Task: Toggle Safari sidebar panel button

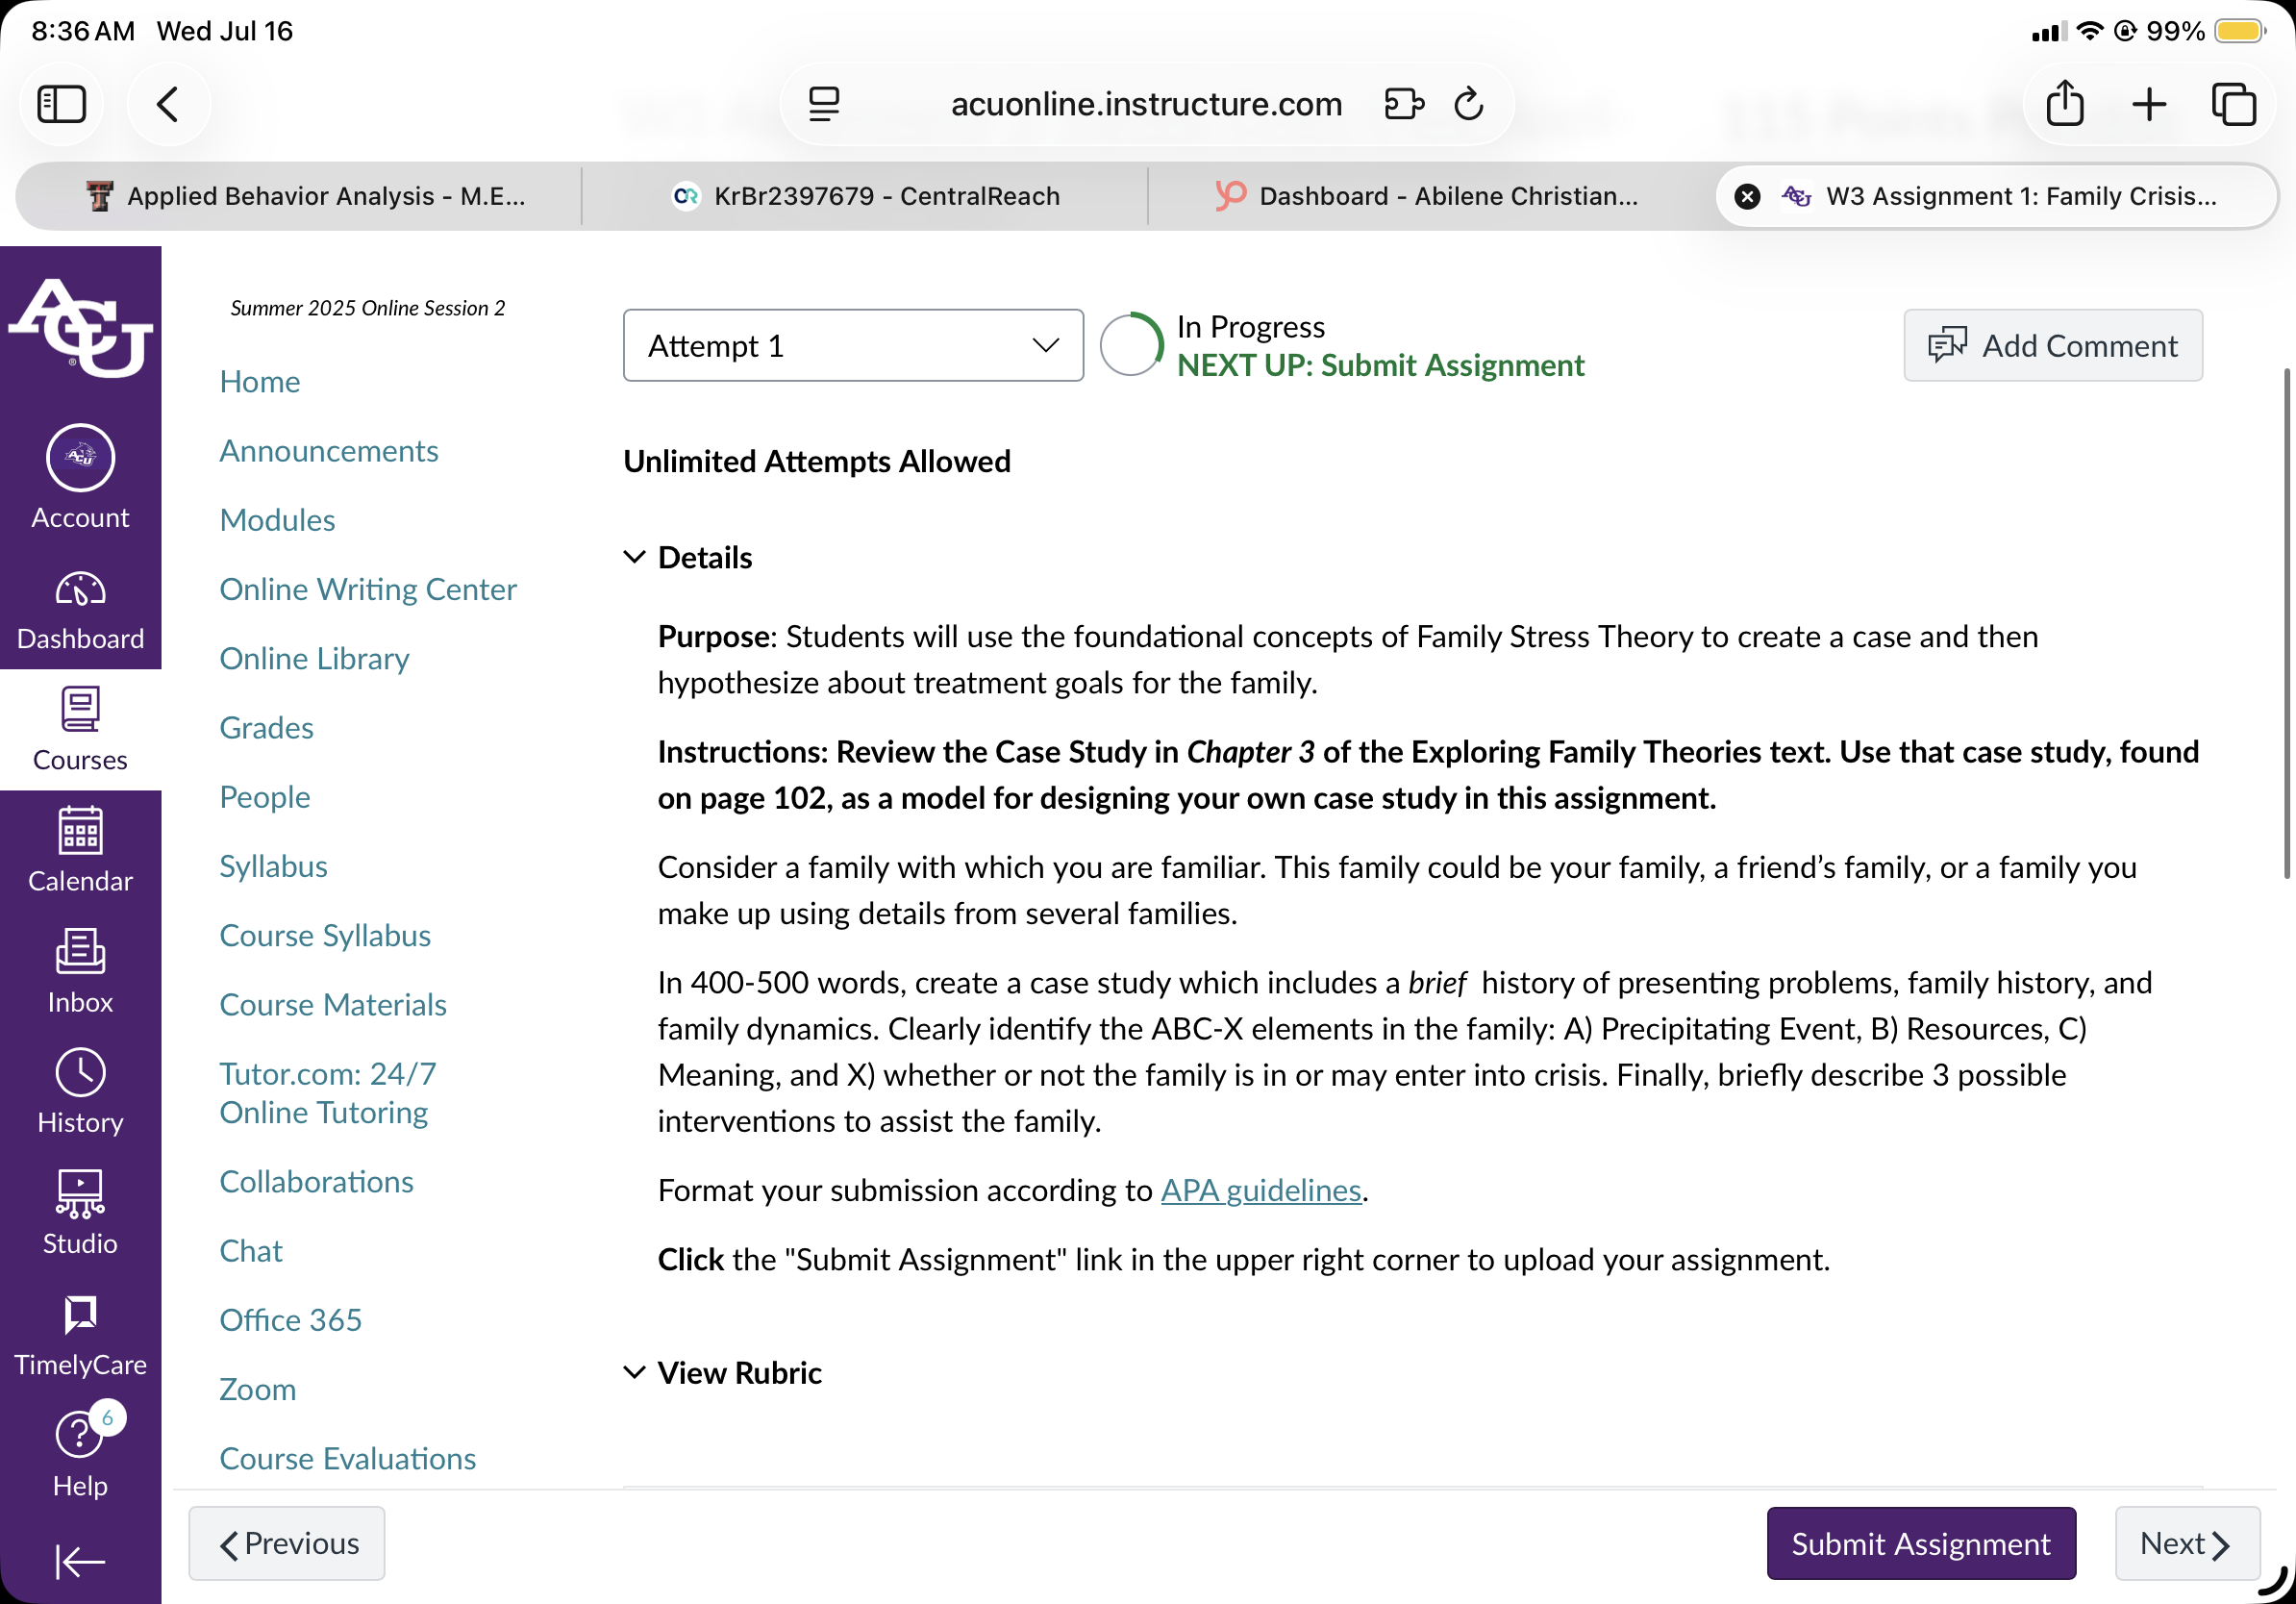Action: click(x=62, y=104)
